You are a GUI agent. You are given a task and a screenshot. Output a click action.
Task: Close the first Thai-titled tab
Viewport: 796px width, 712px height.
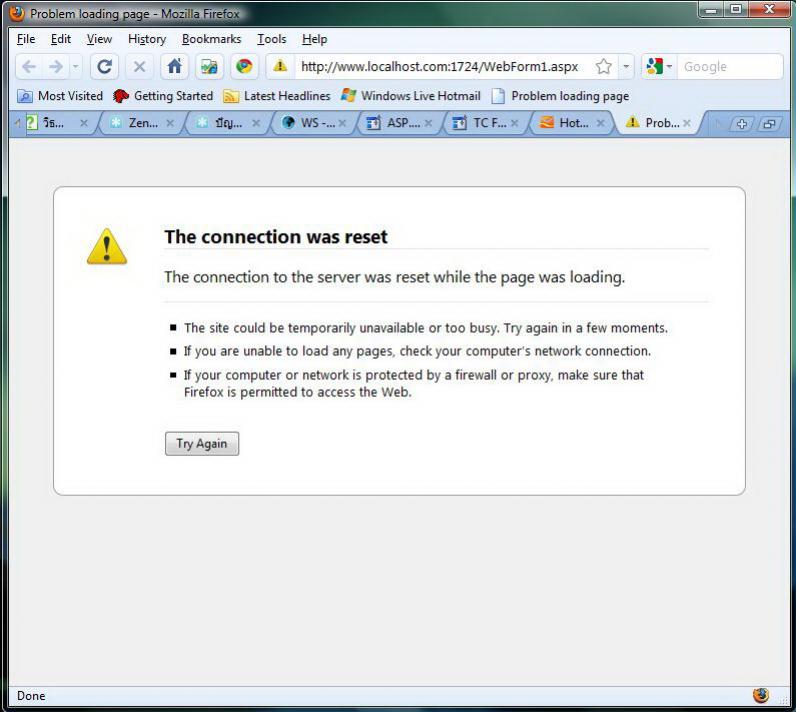coord(84,123)
